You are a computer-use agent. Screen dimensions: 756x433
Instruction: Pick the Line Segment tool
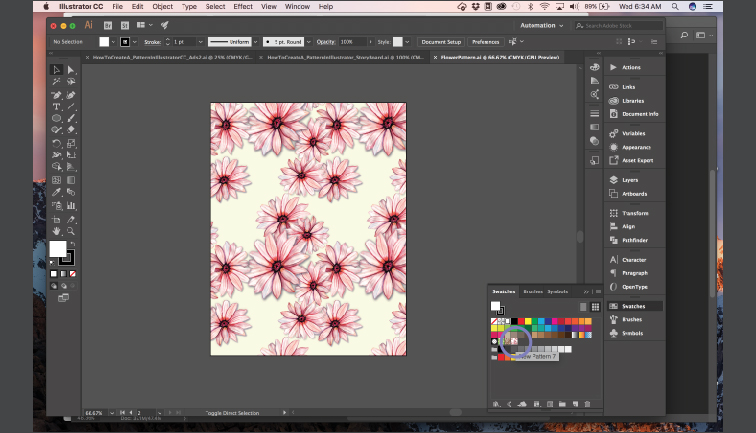click(x=71, y=107)
